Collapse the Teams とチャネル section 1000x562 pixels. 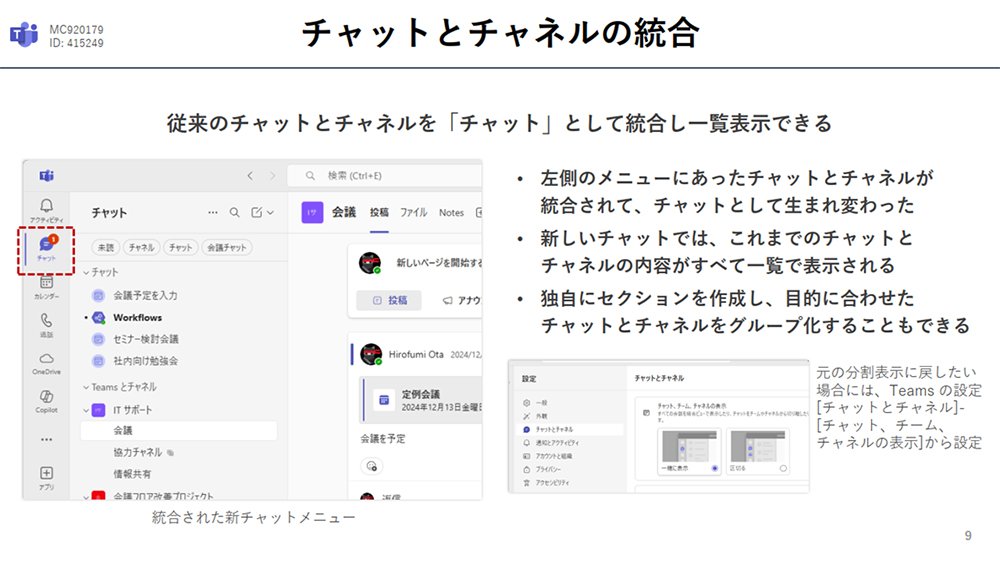[86, 387]
